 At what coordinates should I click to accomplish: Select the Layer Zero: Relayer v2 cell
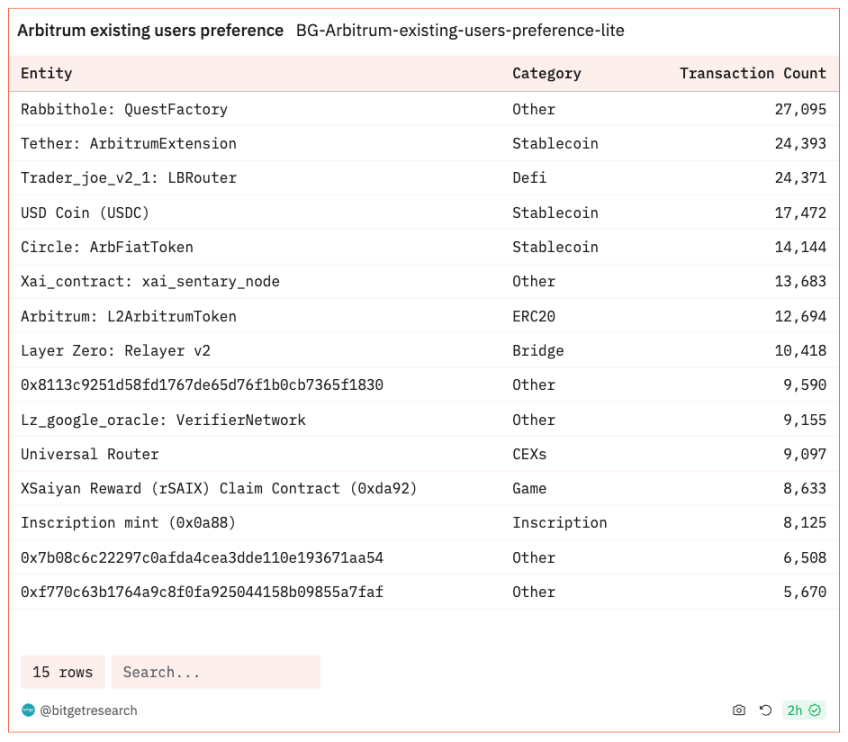[x=115, y=351]
